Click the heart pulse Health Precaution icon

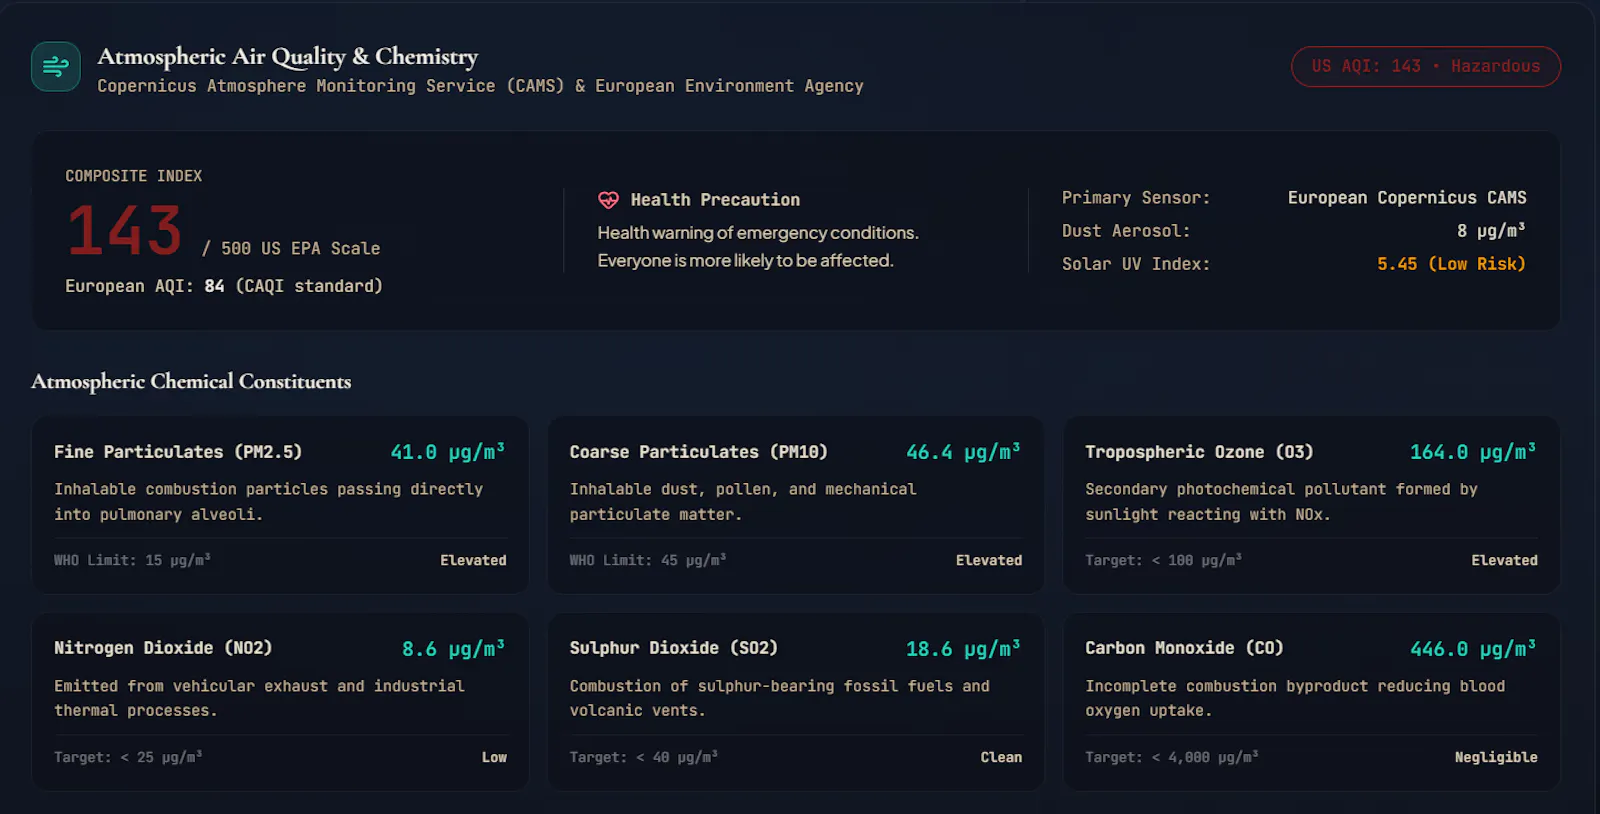(x=608, y=200)
